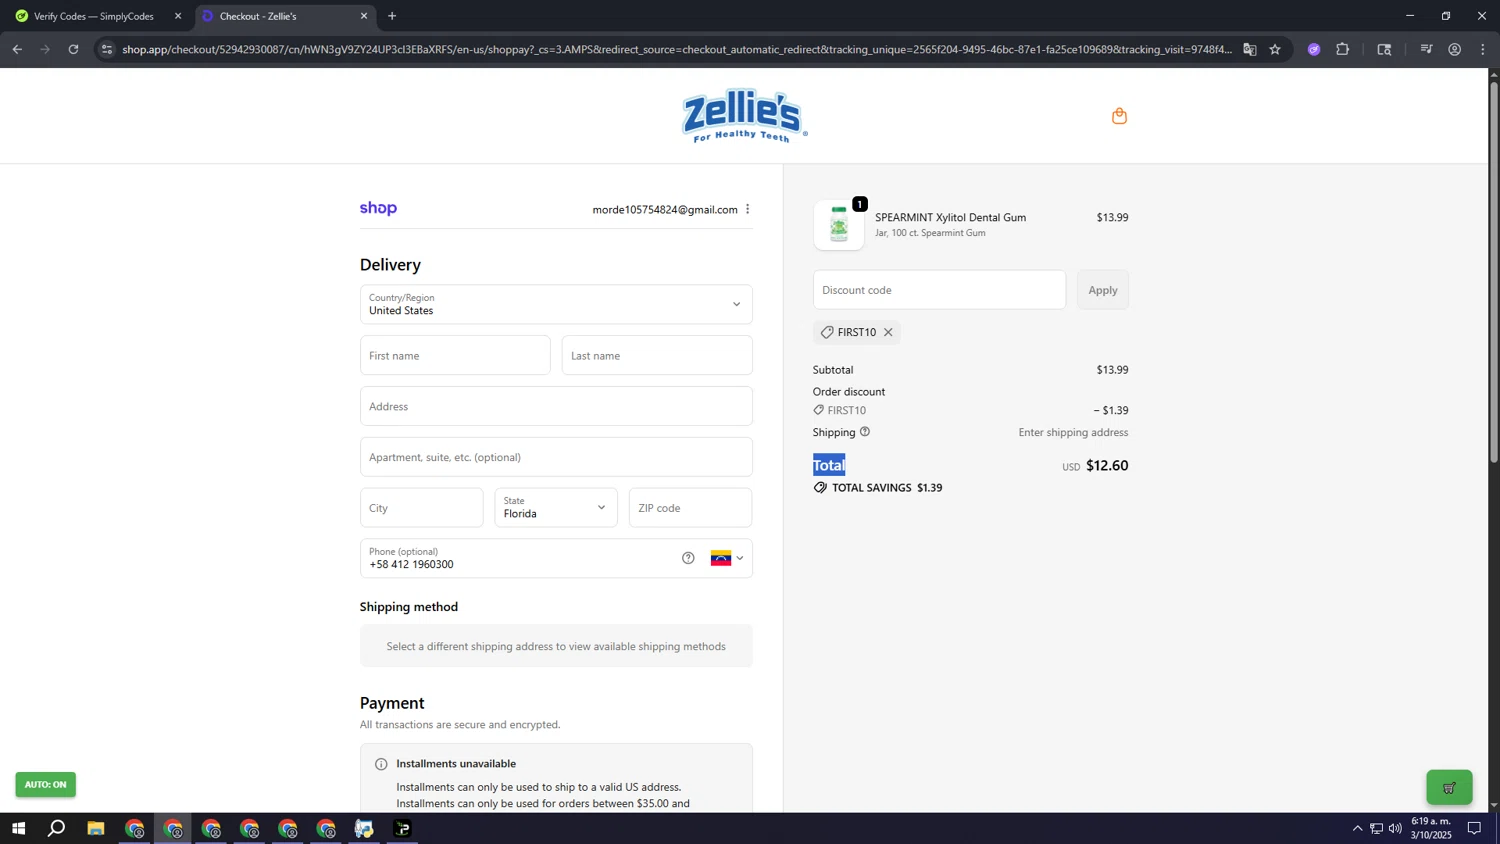Click the Shop logo
Viewport: 1500px width, 844px height.
coord(378,208)
